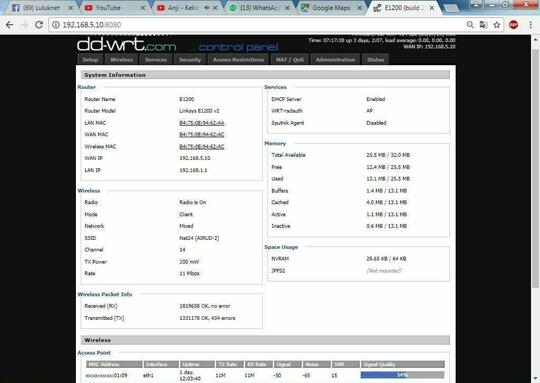Click the Wireless MAC address link
The width and height of the screenshot is (540, 383).
point(201,147)
